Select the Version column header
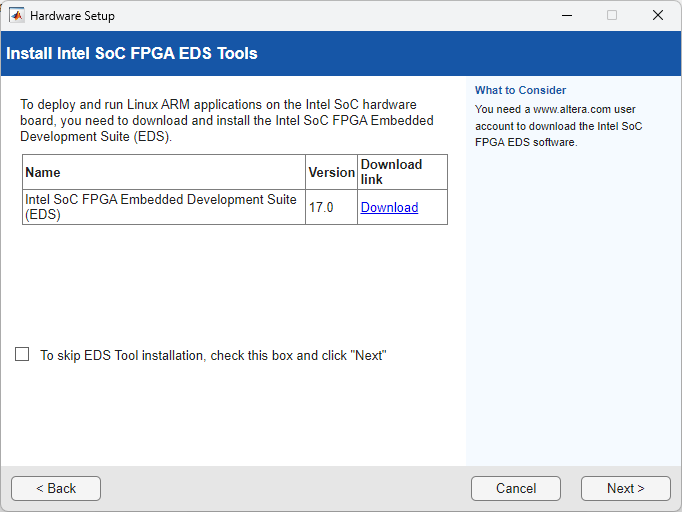 tap(331, 172)
